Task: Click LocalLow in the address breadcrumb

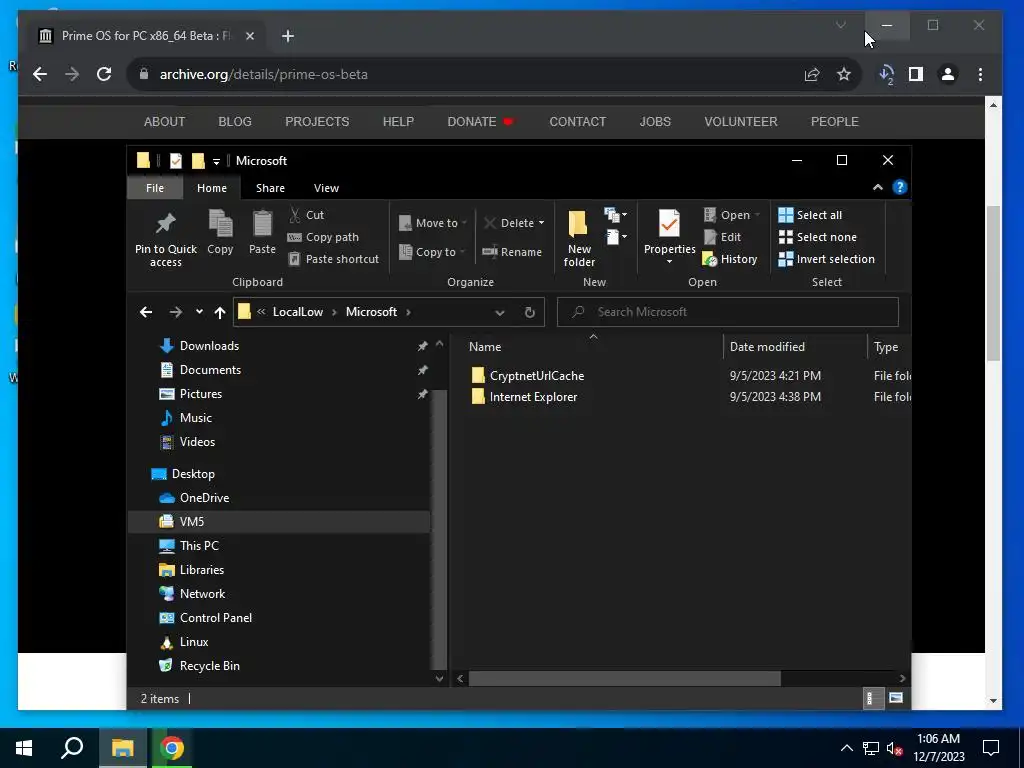Action: pyautogui.click(x=298, y=312)
